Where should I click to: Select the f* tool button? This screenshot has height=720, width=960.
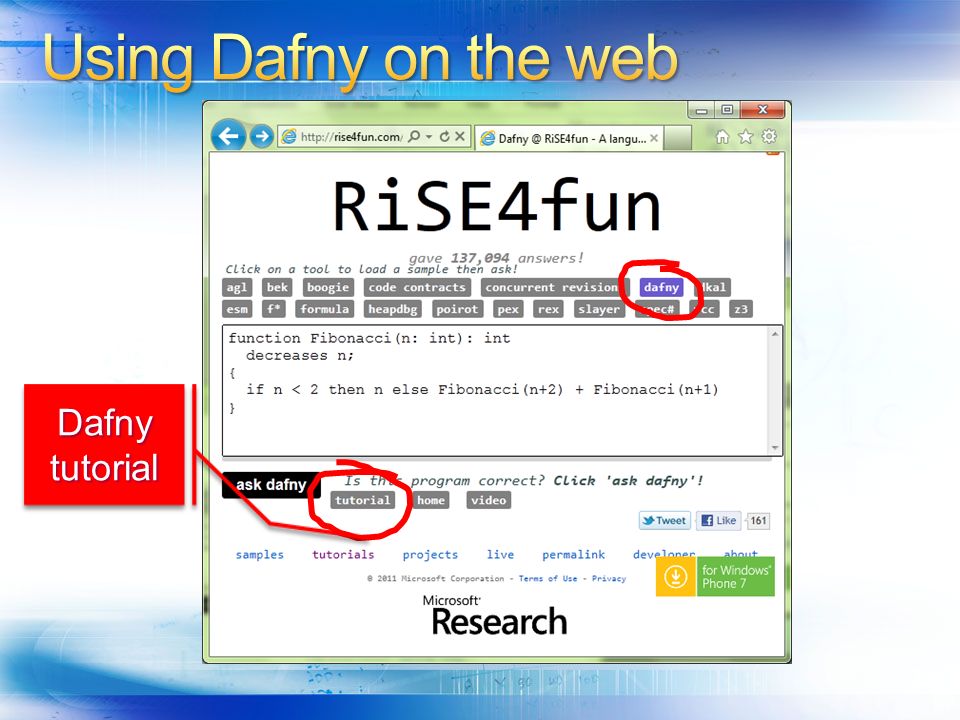click(x=274, y=309)
